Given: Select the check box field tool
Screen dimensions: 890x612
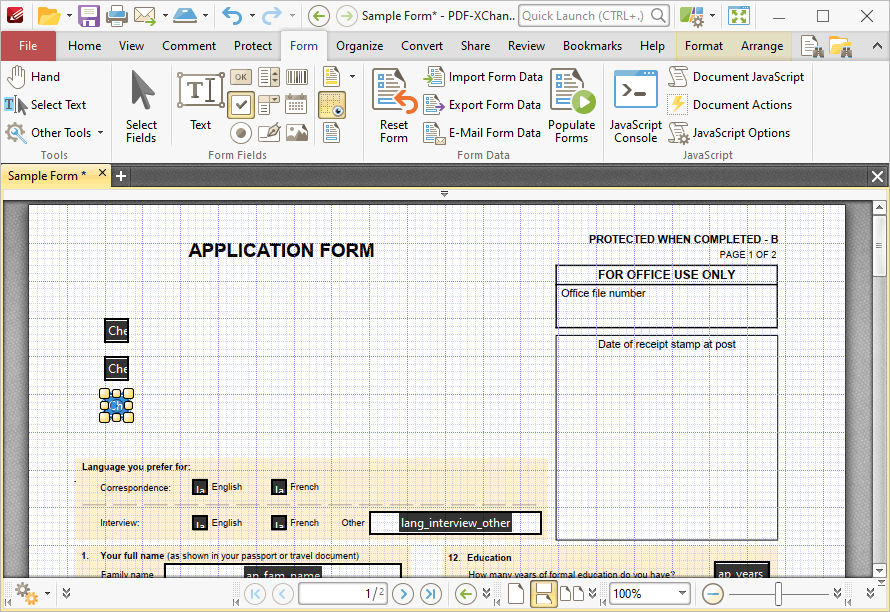Looking at the screenshot, I should coord(241,104).
